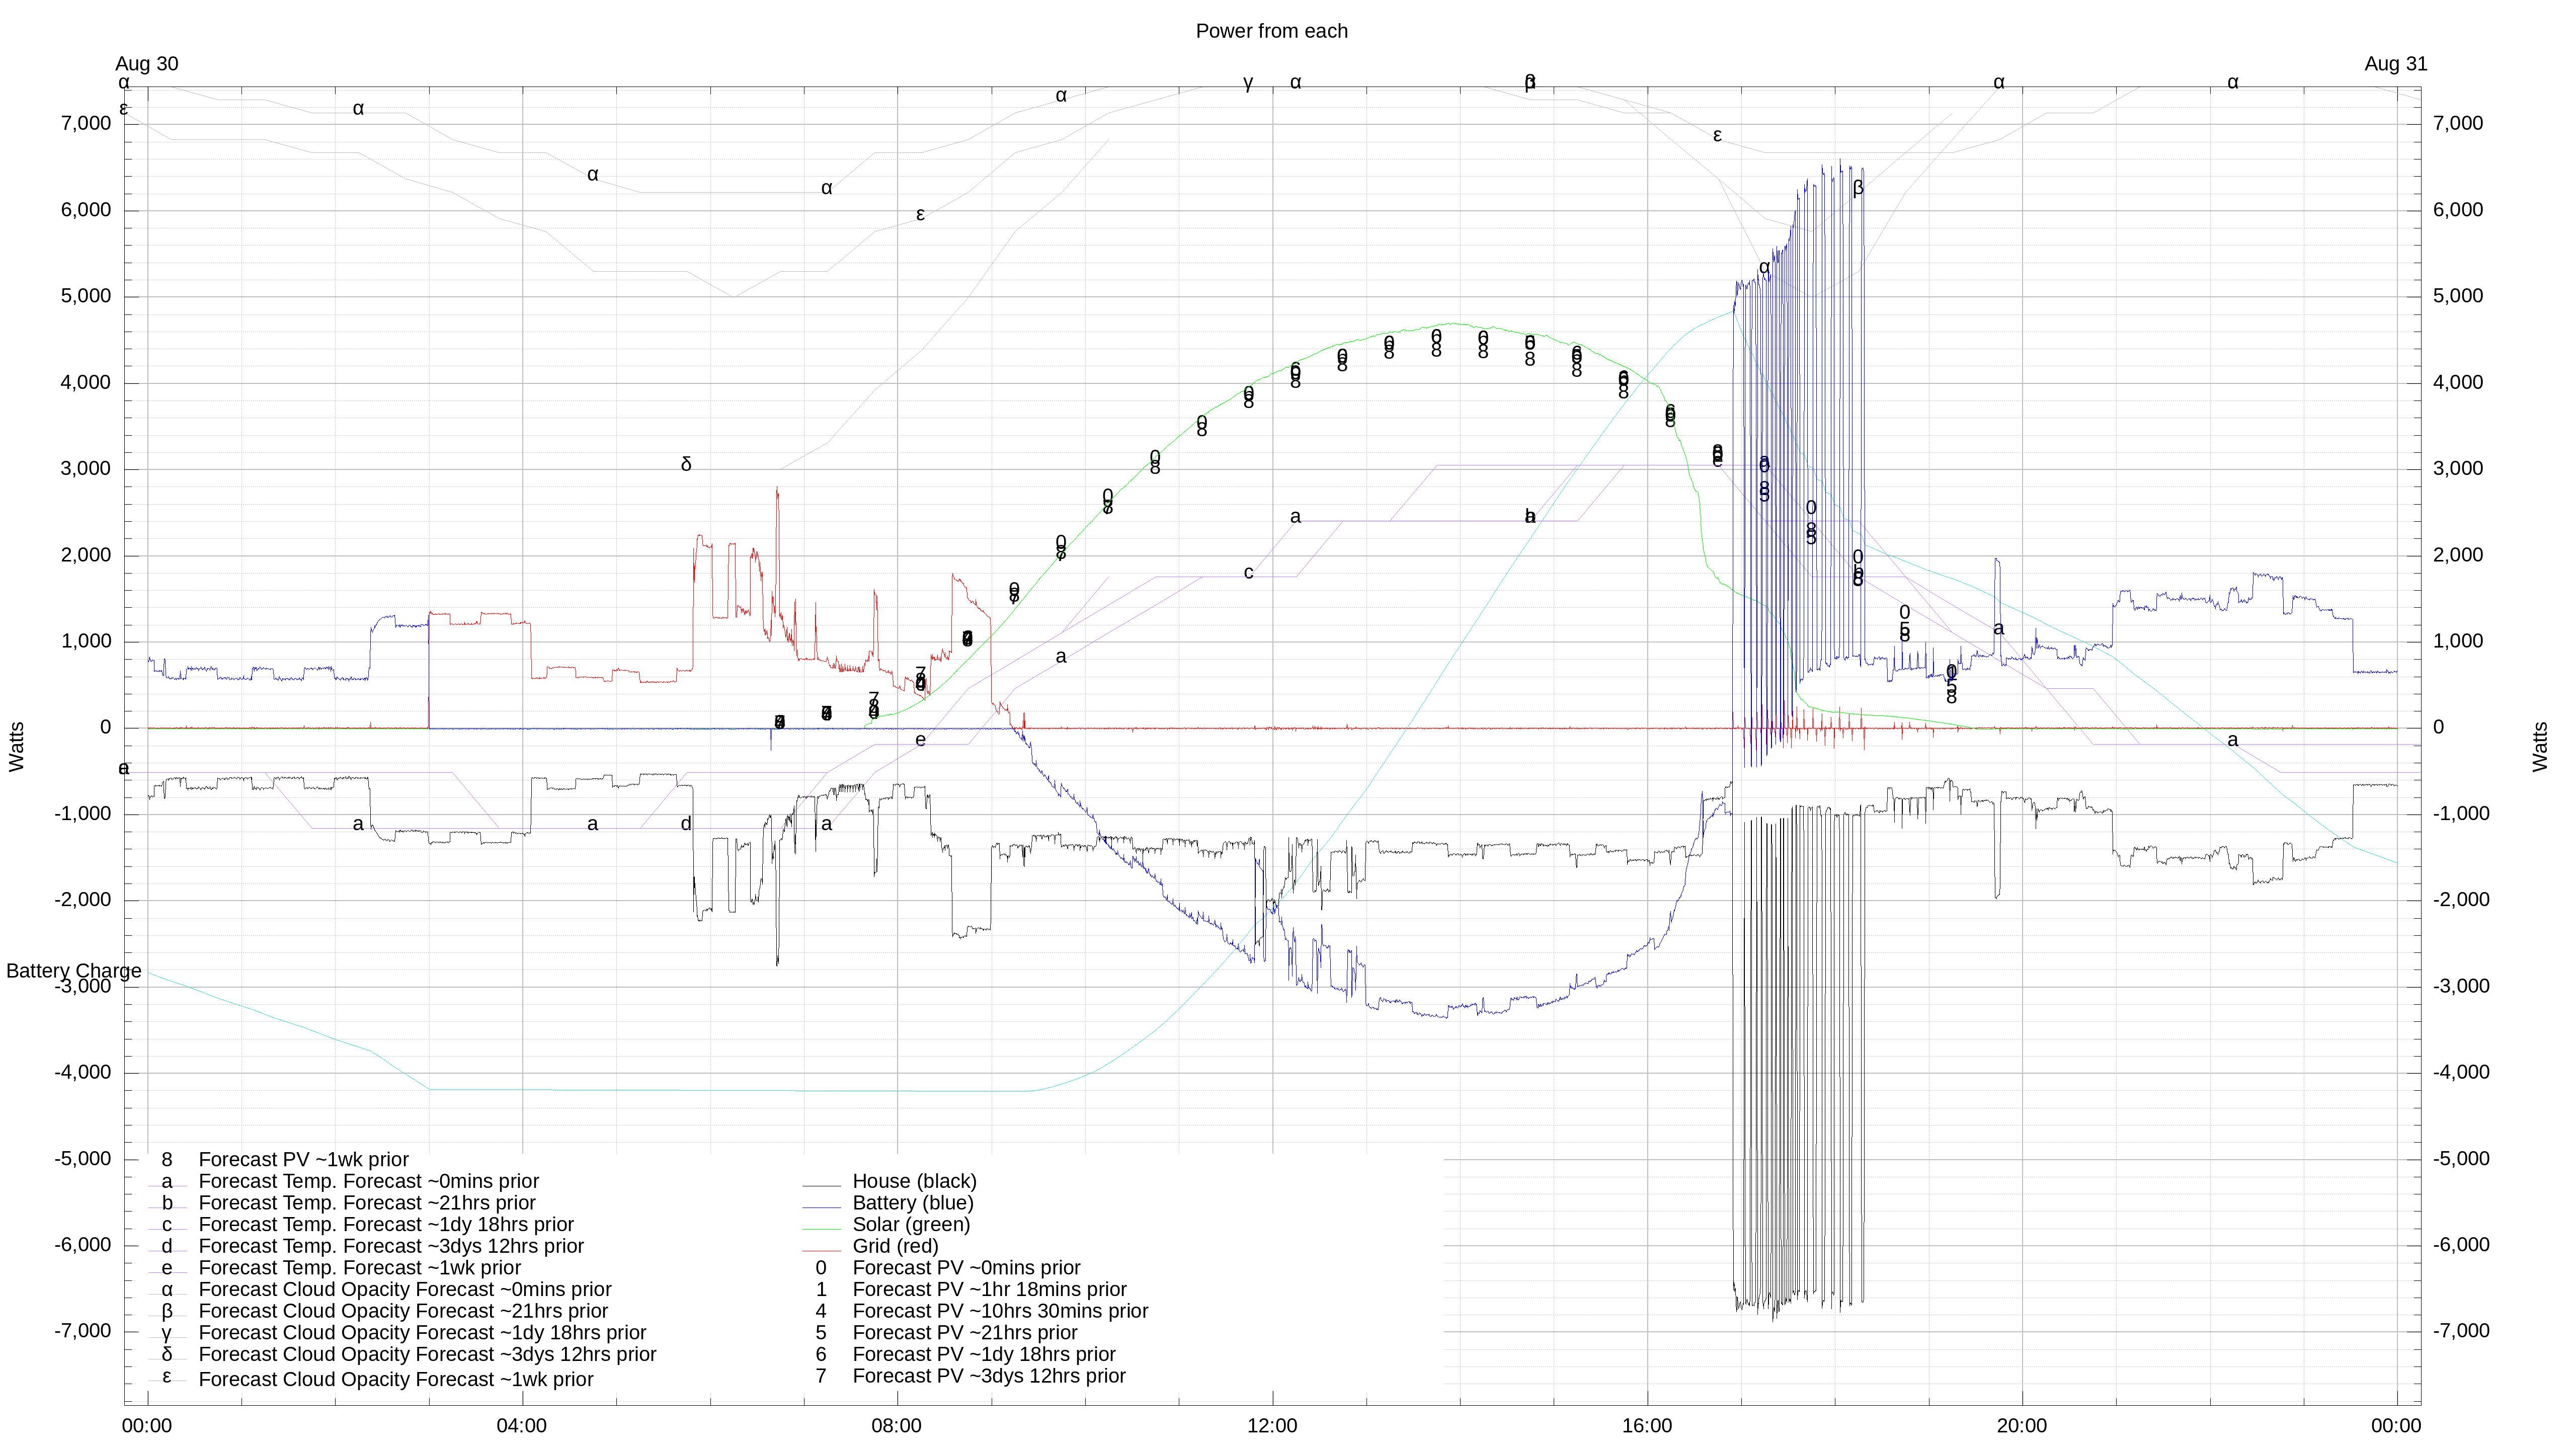Click left axis label '-1,000'
The height and width of the screenshot is (1449, 2576).
(83, 814)
